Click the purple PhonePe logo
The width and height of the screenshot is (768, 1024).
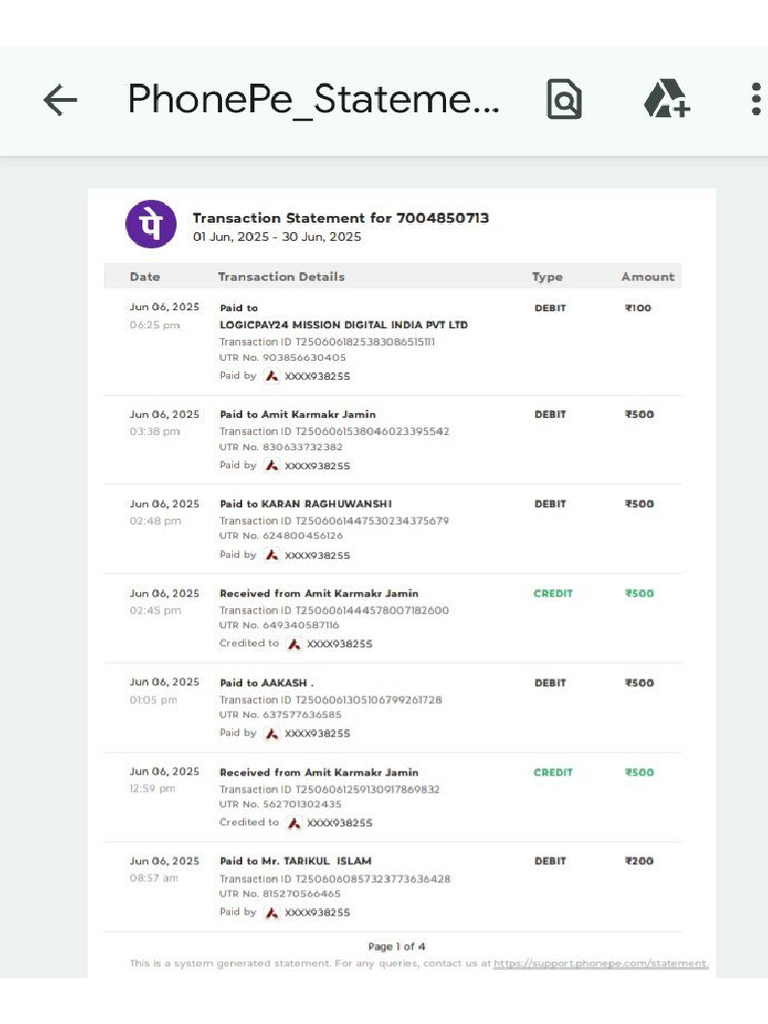click(151, 224)
